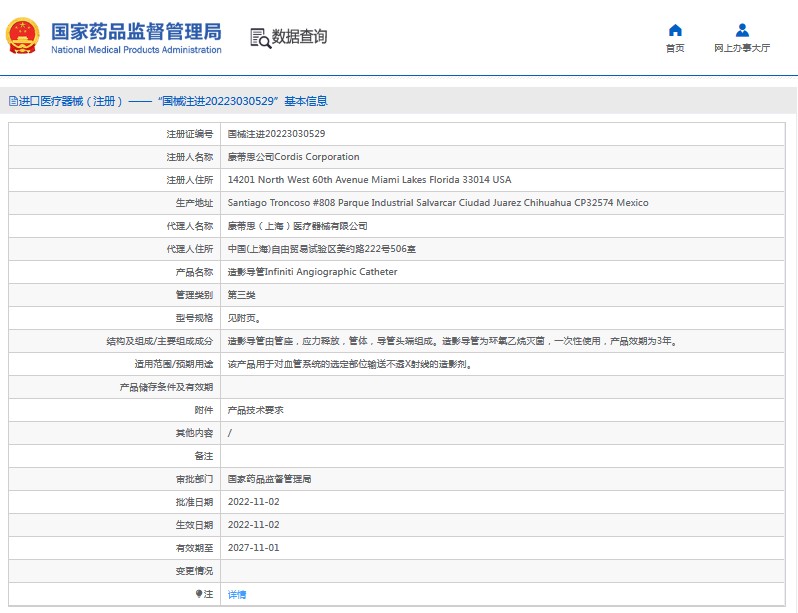Select the Santiago Troncoso #808 production address

(x=438, y=203)
